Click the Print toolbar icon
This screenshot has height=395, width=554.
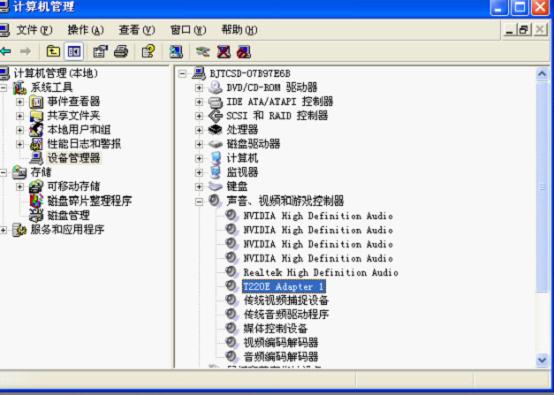coord(121,52)
